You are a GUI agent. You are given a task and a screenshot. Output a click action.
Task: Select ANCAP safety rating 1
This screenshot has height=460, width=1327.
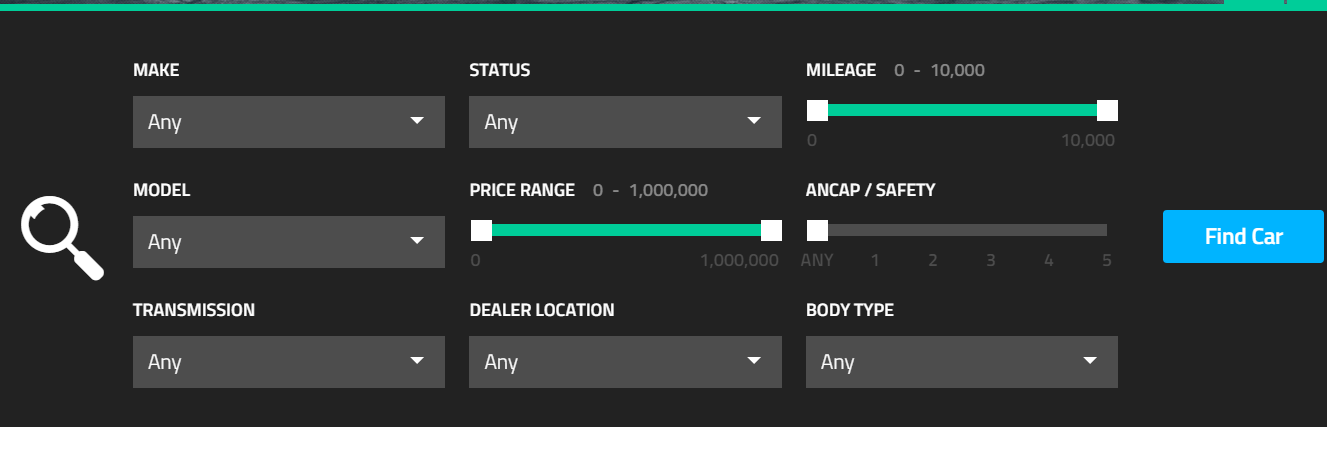coord(875,261)
